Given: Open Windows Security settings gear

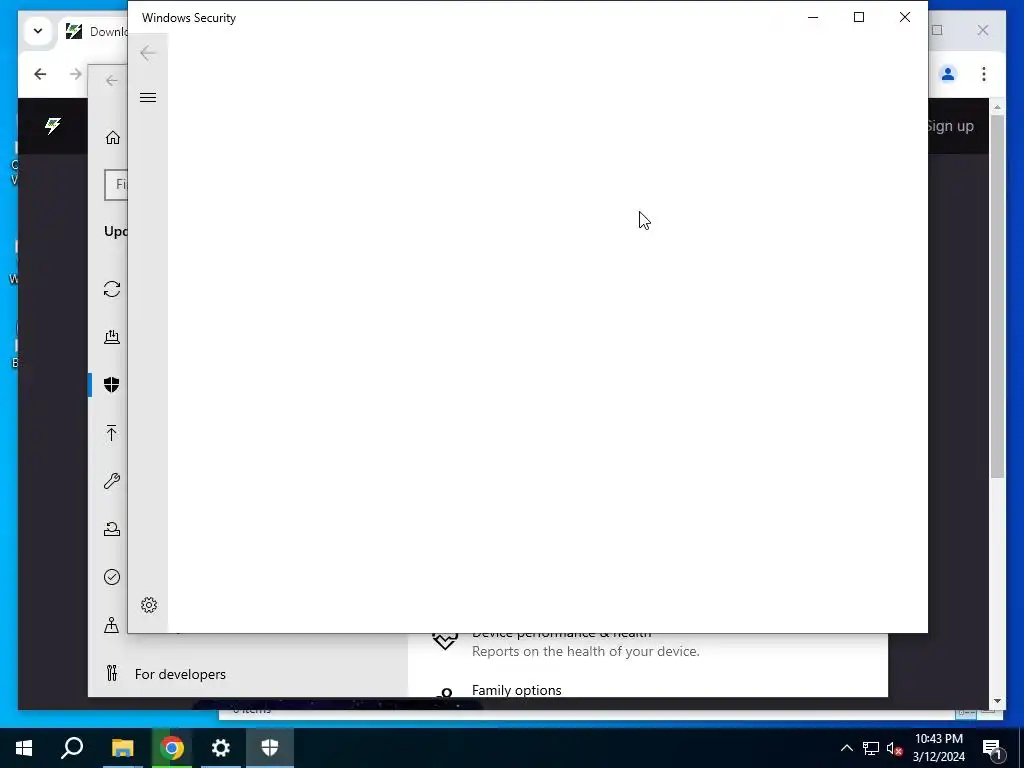Looking at the screenshot, I should click(x=149, y=605).
